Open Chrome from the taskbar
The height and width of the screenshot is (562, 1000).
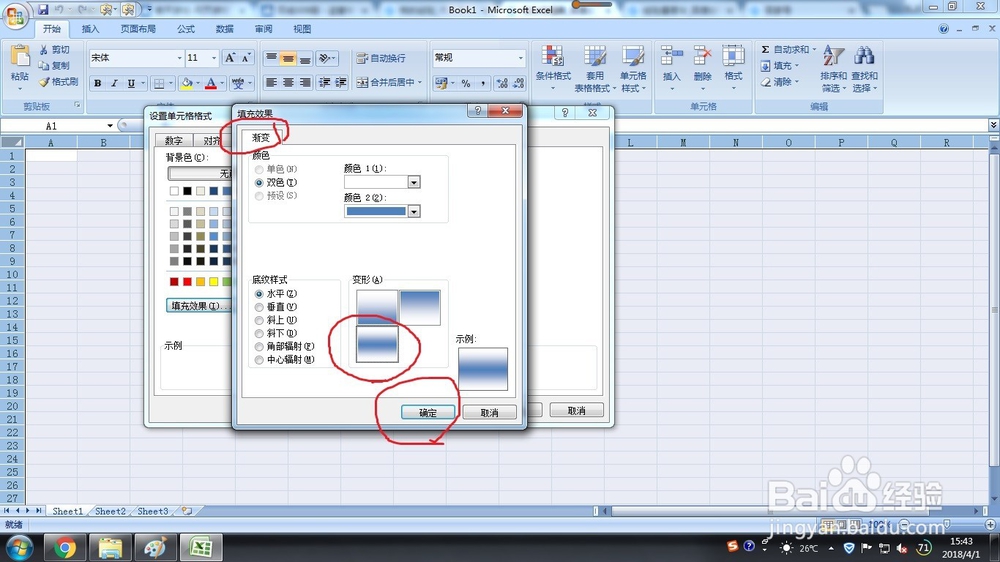click(x=64, y=547)
